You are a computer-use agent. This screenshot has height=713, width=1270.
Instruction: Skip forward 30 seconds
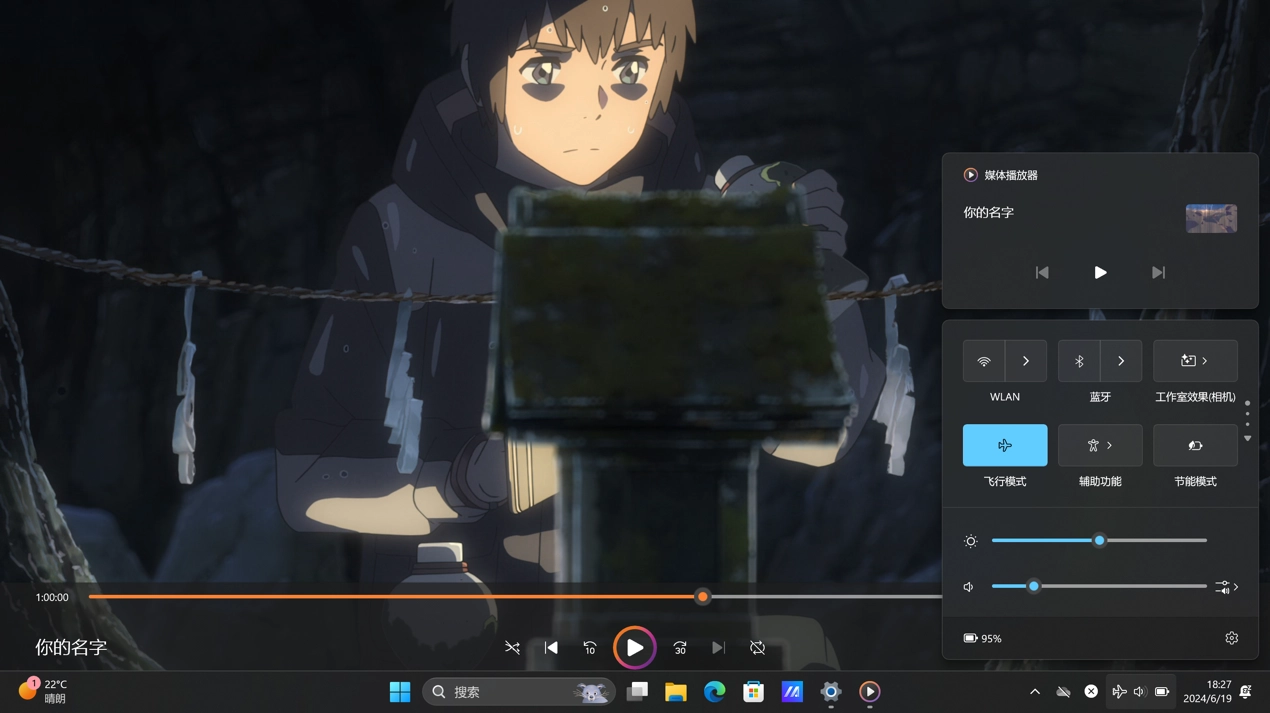(x=680, y=648)
